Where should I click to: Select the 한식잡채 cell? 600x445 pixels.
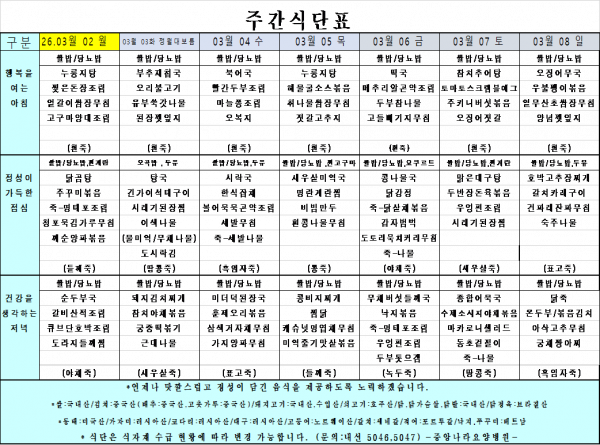(238, 193)
